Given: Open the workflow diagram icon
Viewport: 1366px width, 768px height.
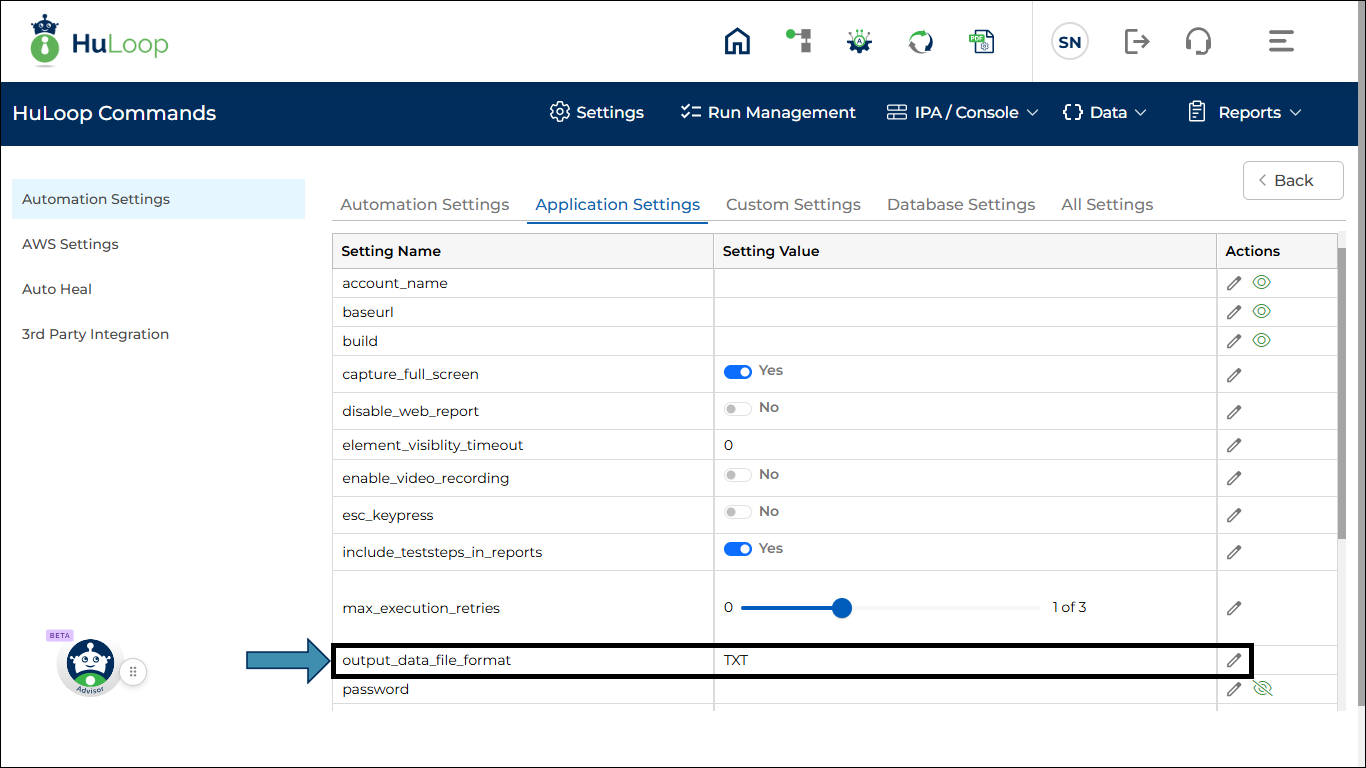Looking at the screenshot, I should (x=798, y=41).
